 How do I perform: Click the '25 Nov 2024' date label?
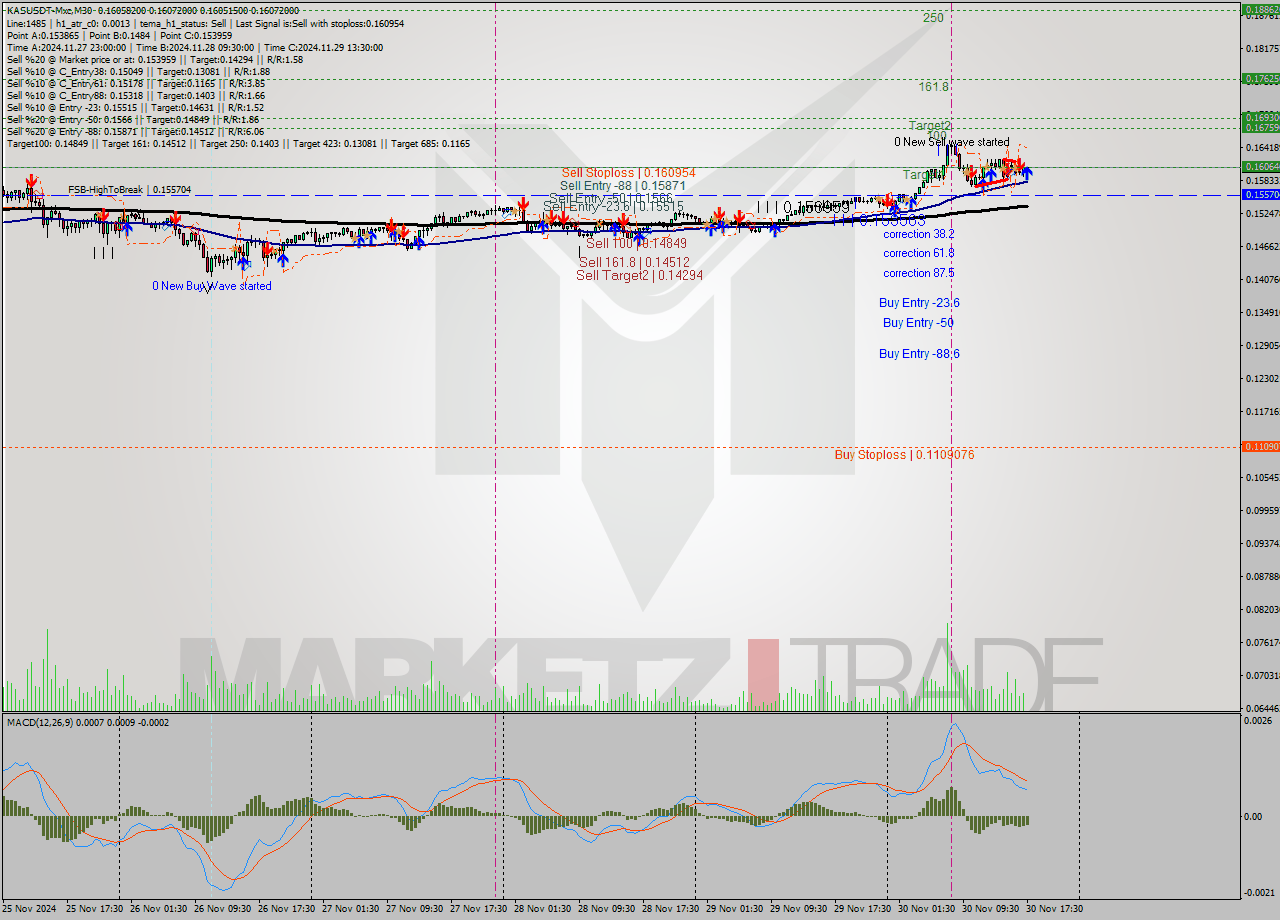[29, 909]
